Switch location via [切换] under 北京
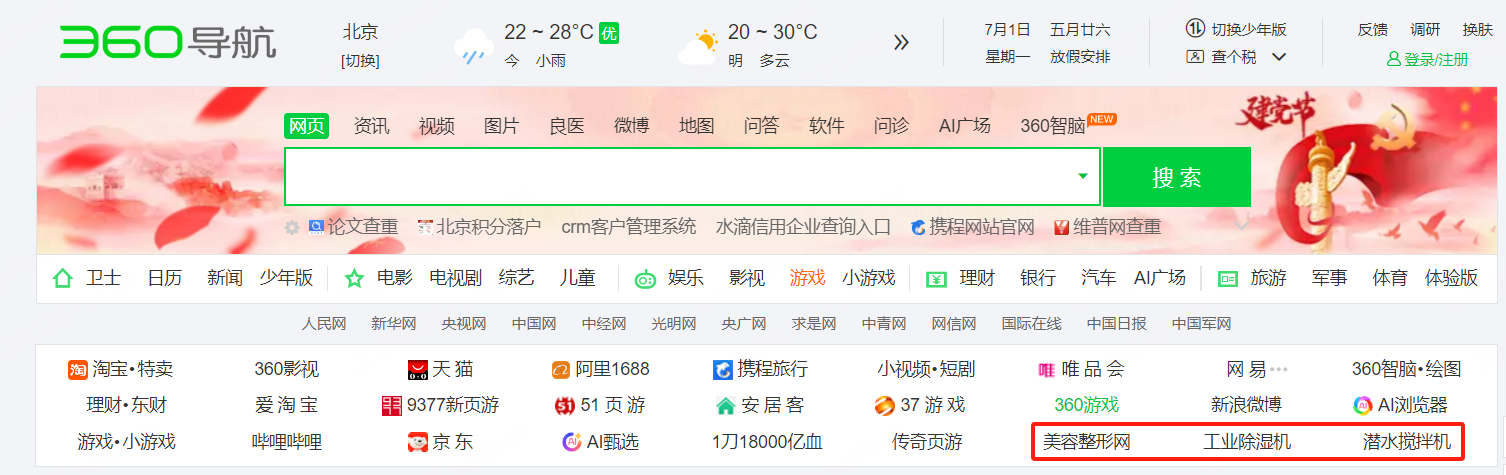Image resolution: width=1506 pixels, height=475 pixels. 360,61
